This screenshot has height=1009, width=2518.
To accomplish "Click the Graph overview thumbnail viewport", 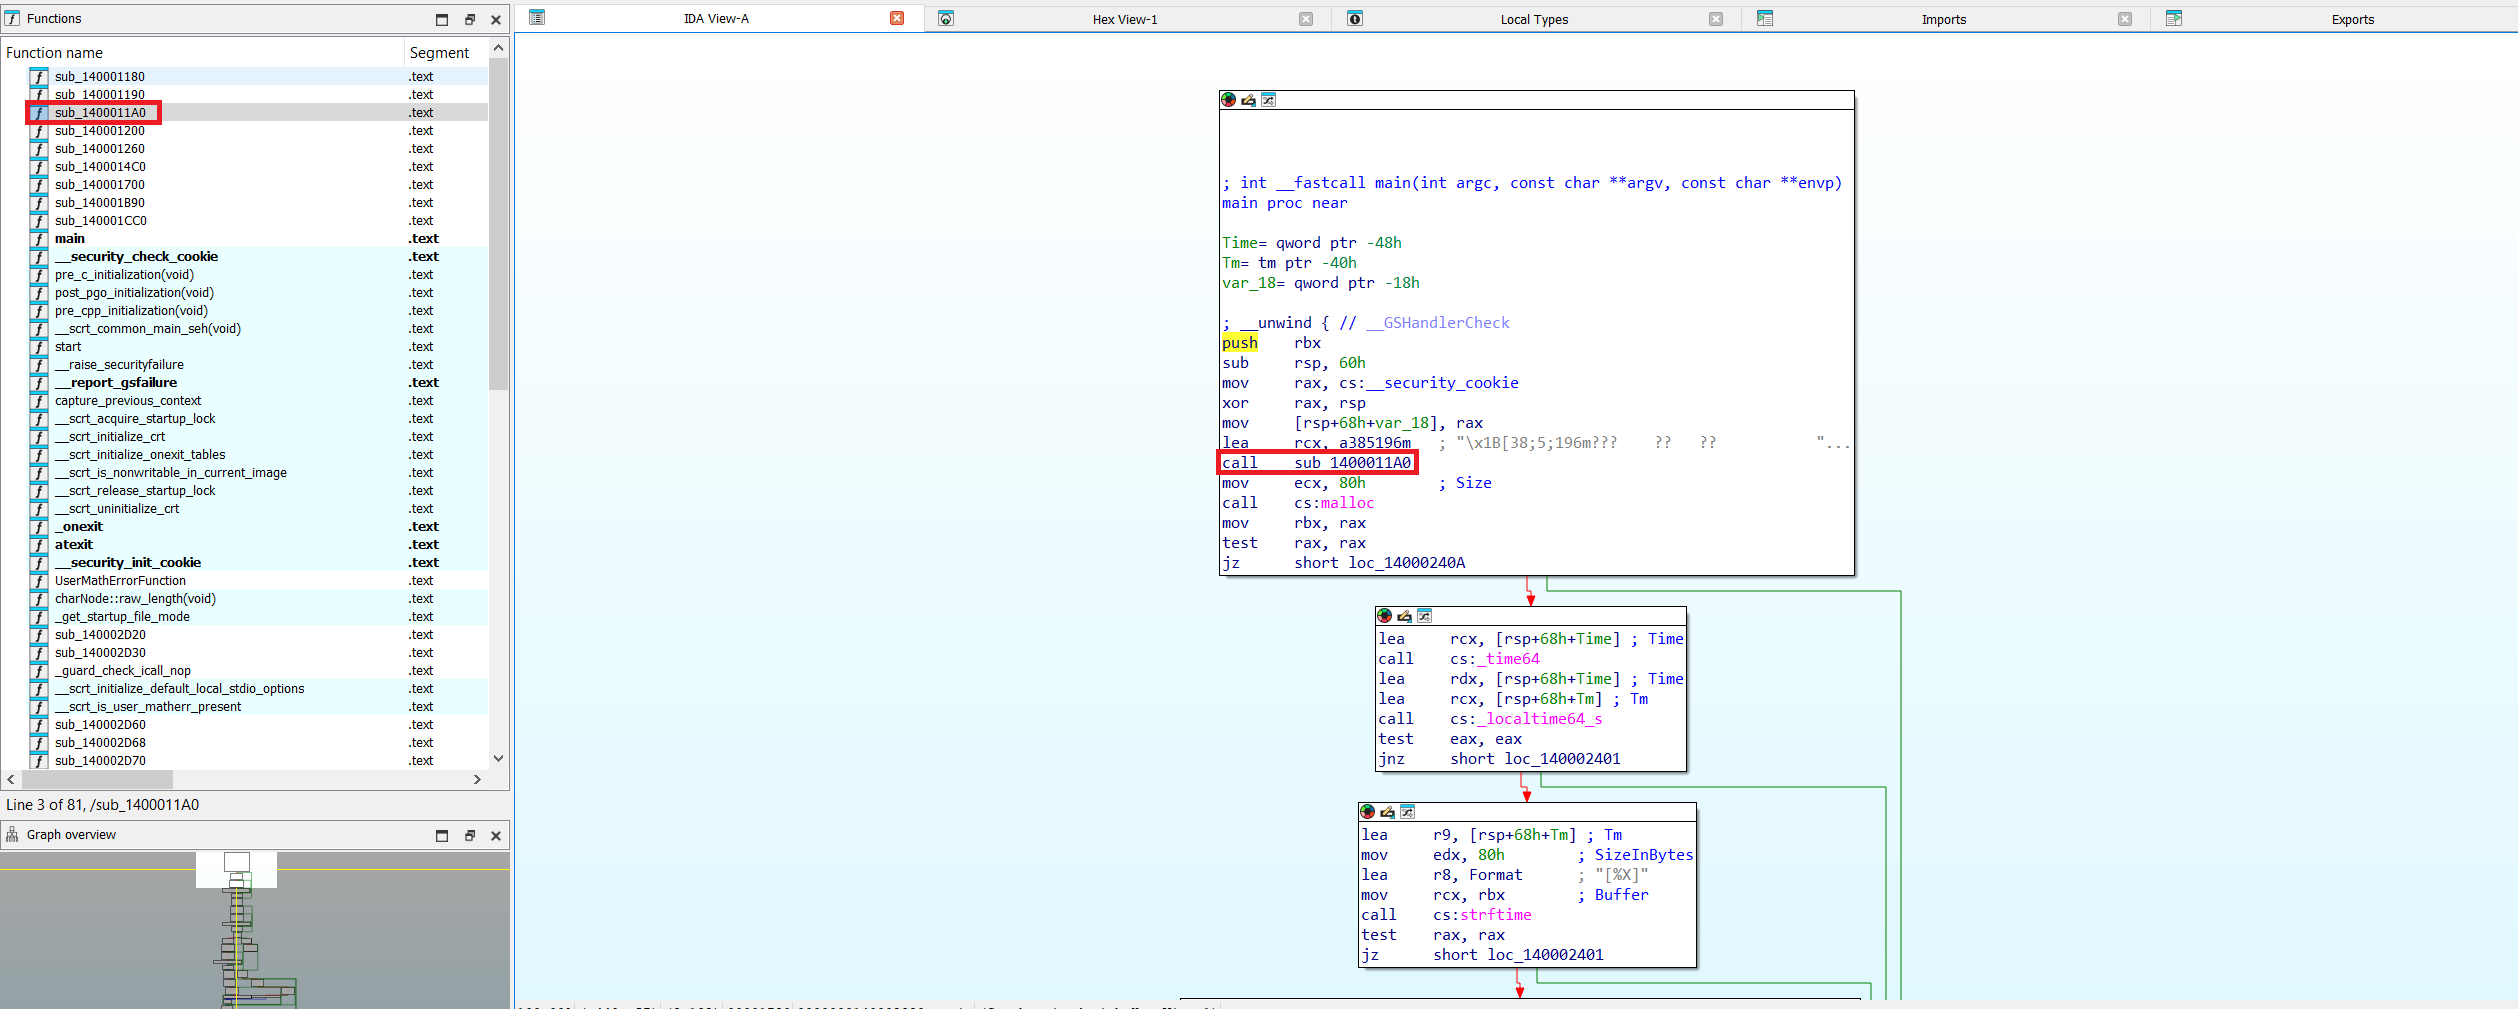I will click(237, 869).
